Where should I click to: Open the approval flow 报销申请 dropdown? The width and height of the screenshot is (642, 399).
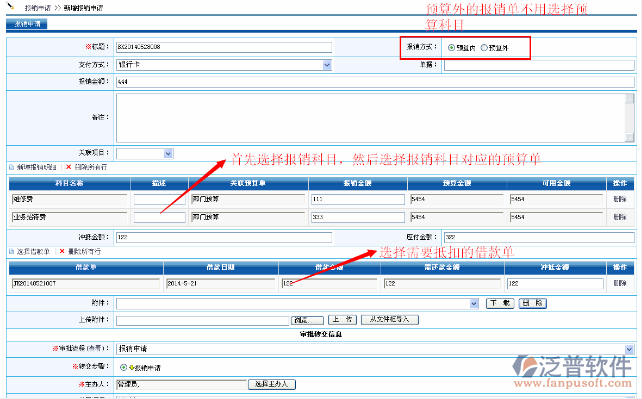coord(629,349)
